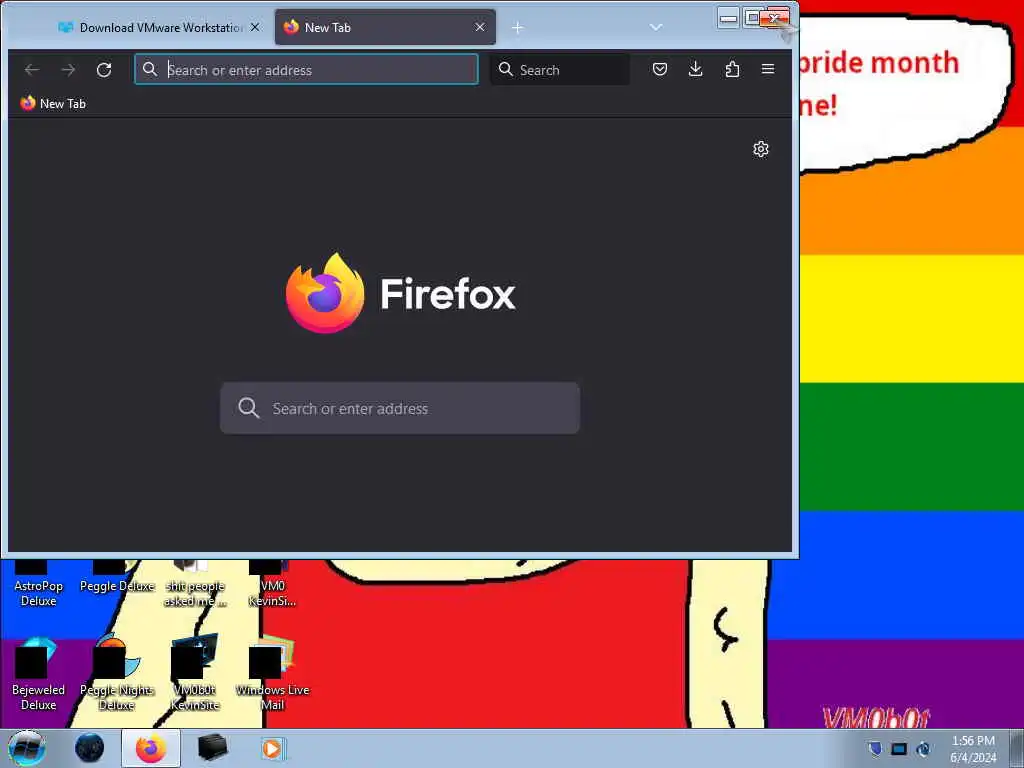Open the Firefox application menu
Image resolution: width=1024 pixels, height=768 pixels.
768,69
